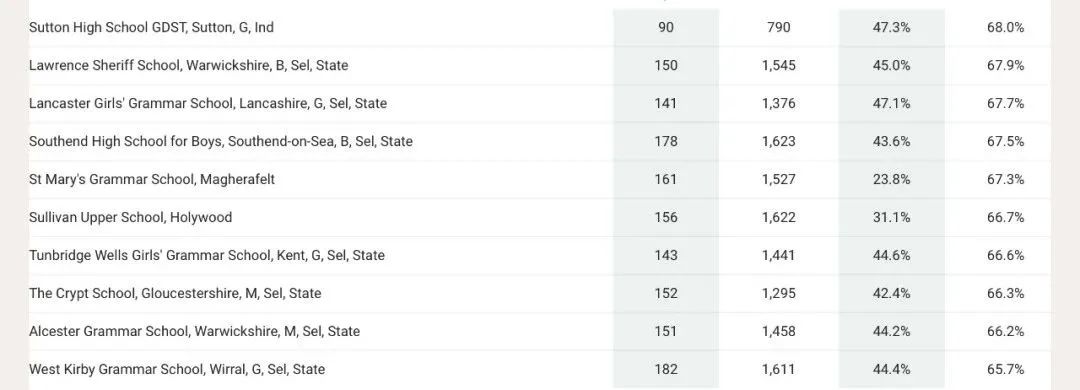Click Sullivan Upper School, Holywood entry
1080x390 pixels.
[131, 217]
